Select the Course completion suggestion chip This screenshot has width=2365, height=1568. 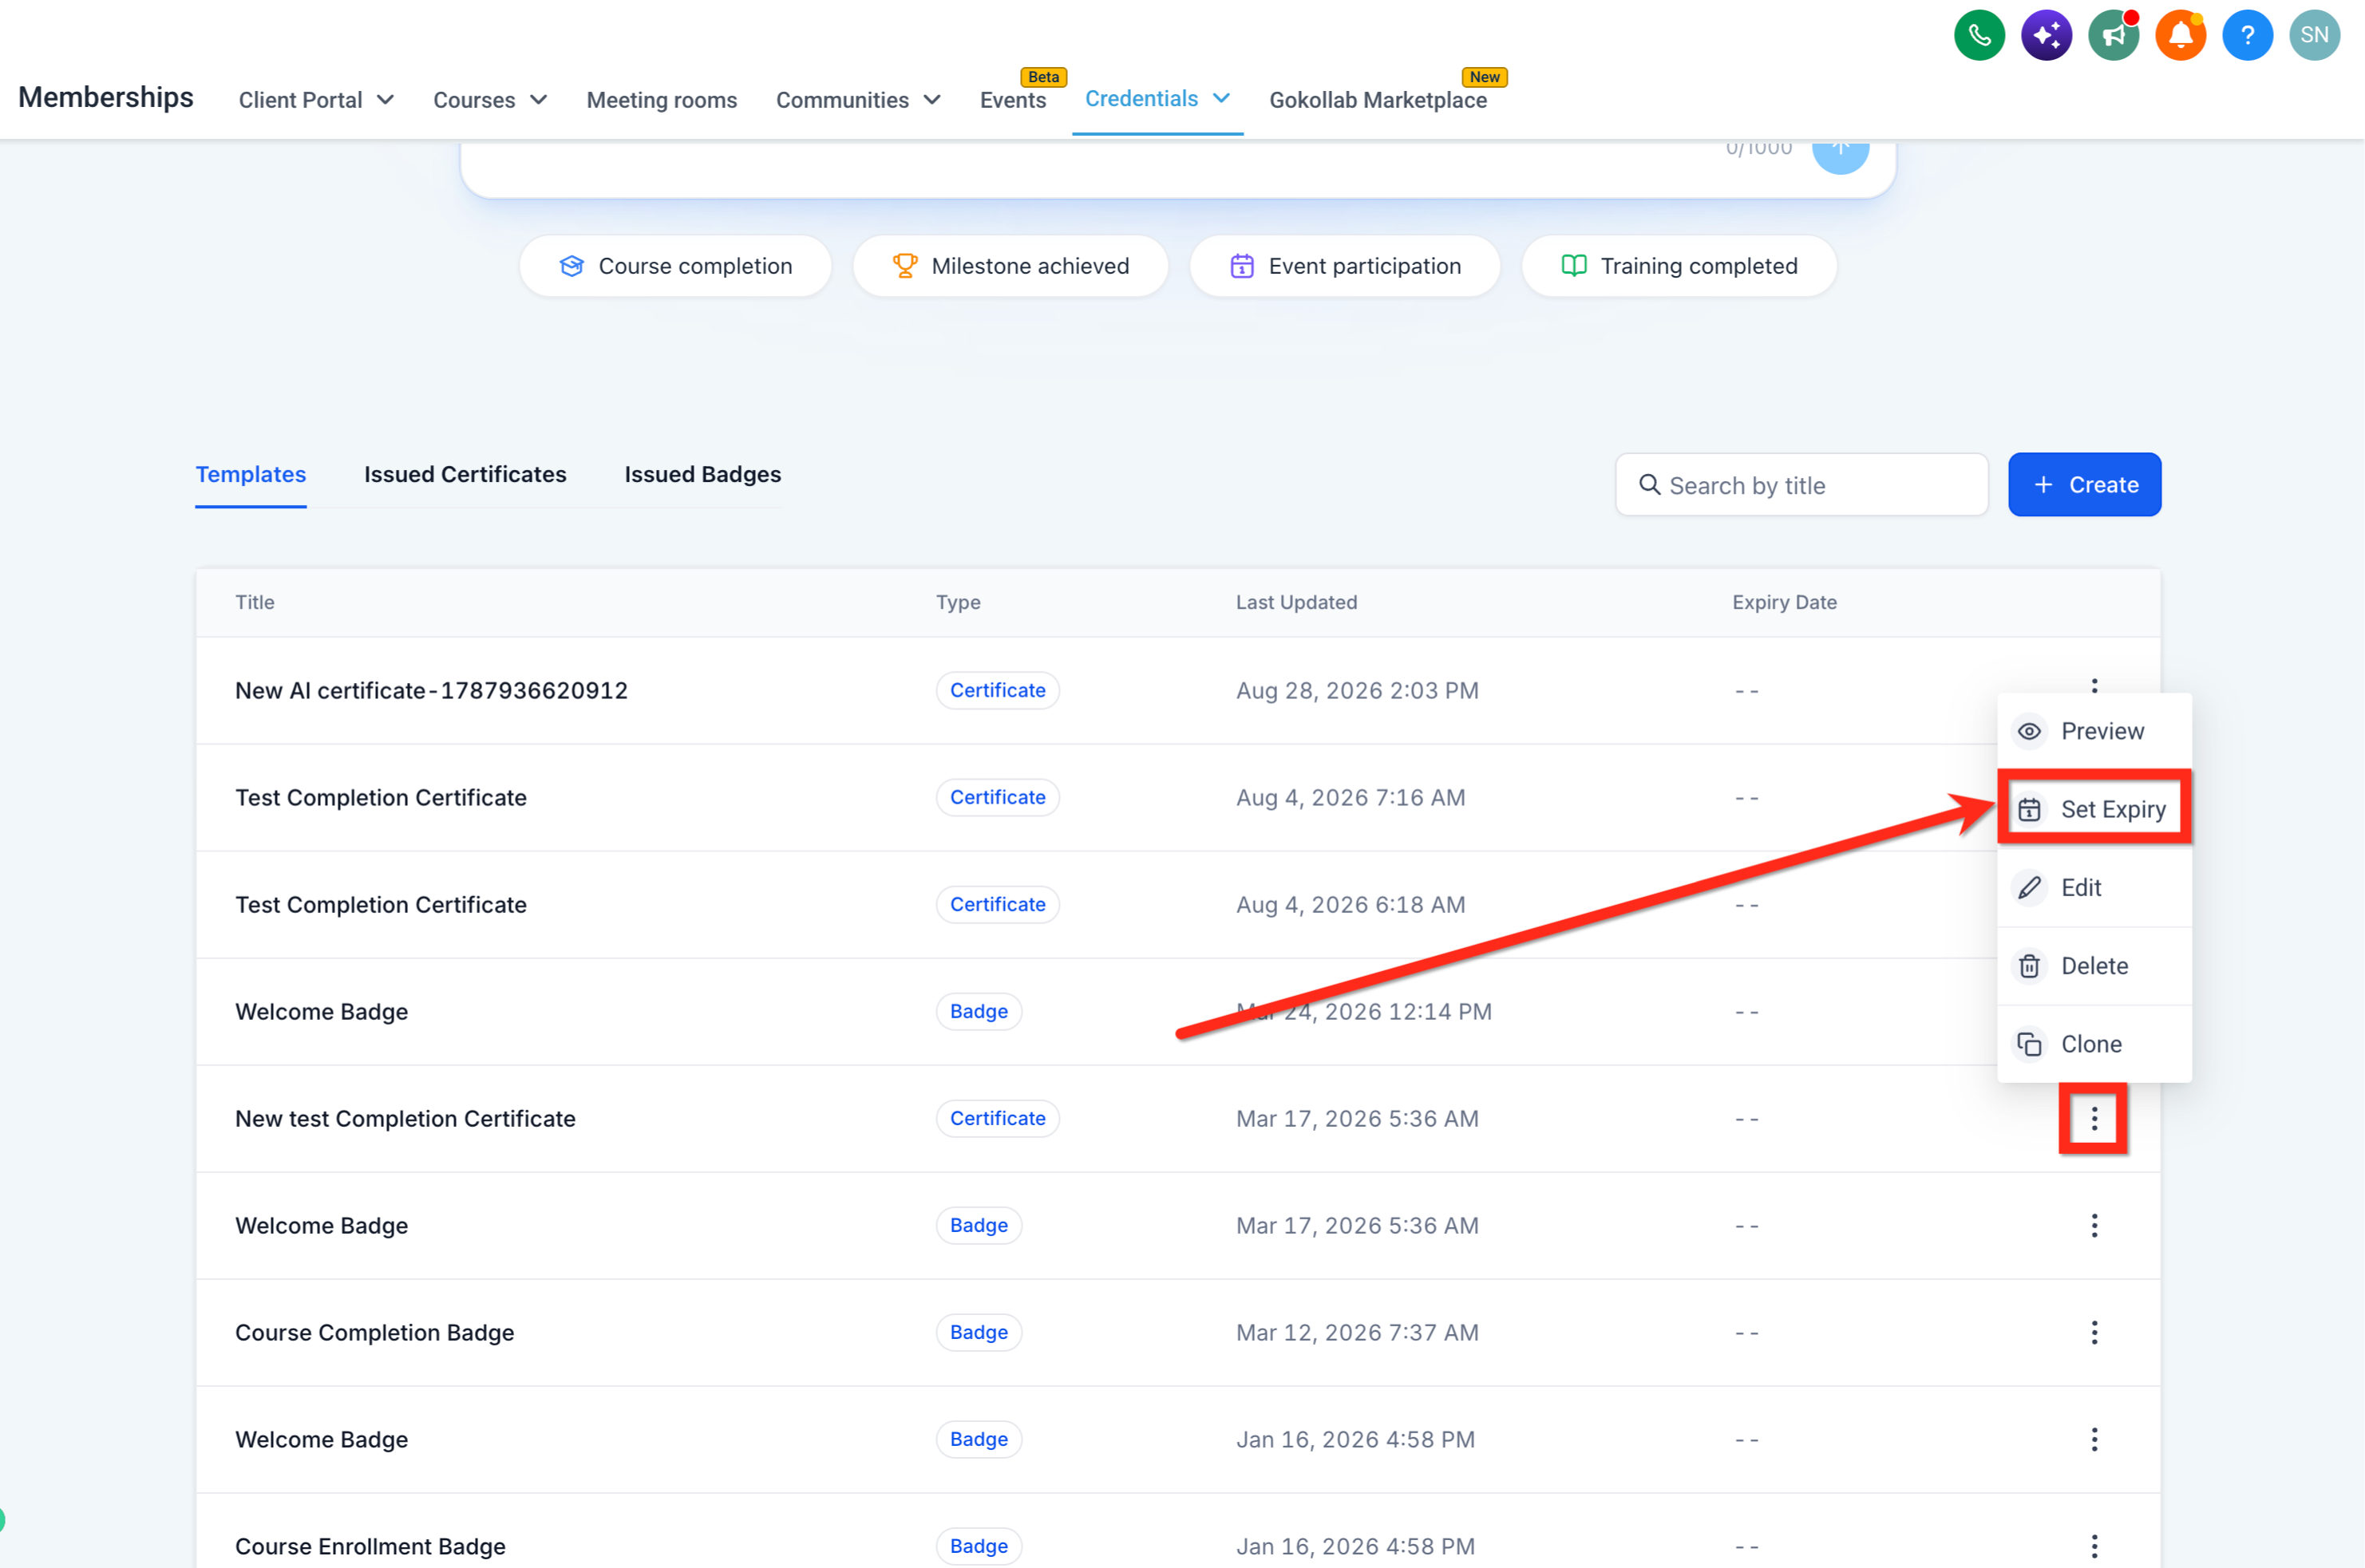point(675,266)
